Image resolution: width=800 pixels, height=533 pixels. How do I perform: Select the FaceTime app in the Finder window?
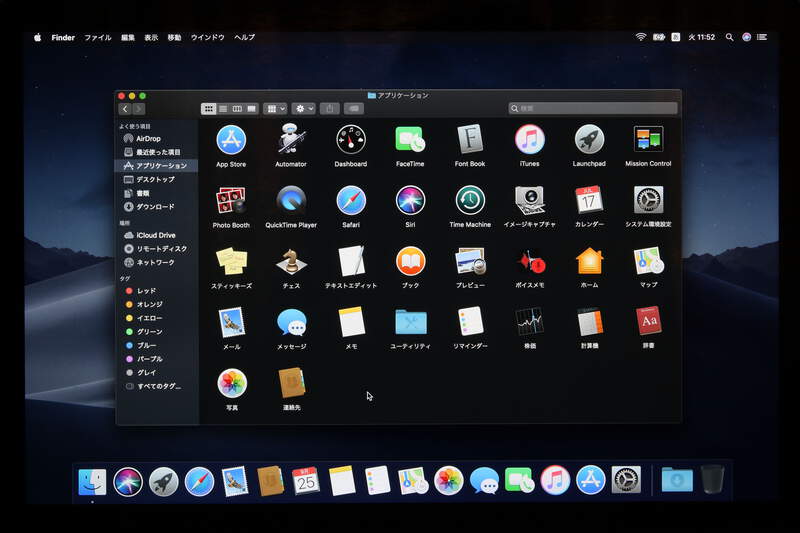[410, 139]
